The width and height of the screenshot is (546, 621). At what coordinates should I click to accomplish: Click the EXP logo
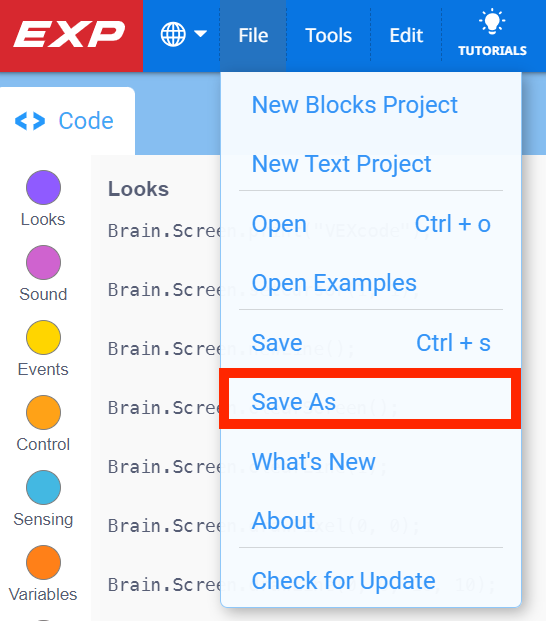70,34
